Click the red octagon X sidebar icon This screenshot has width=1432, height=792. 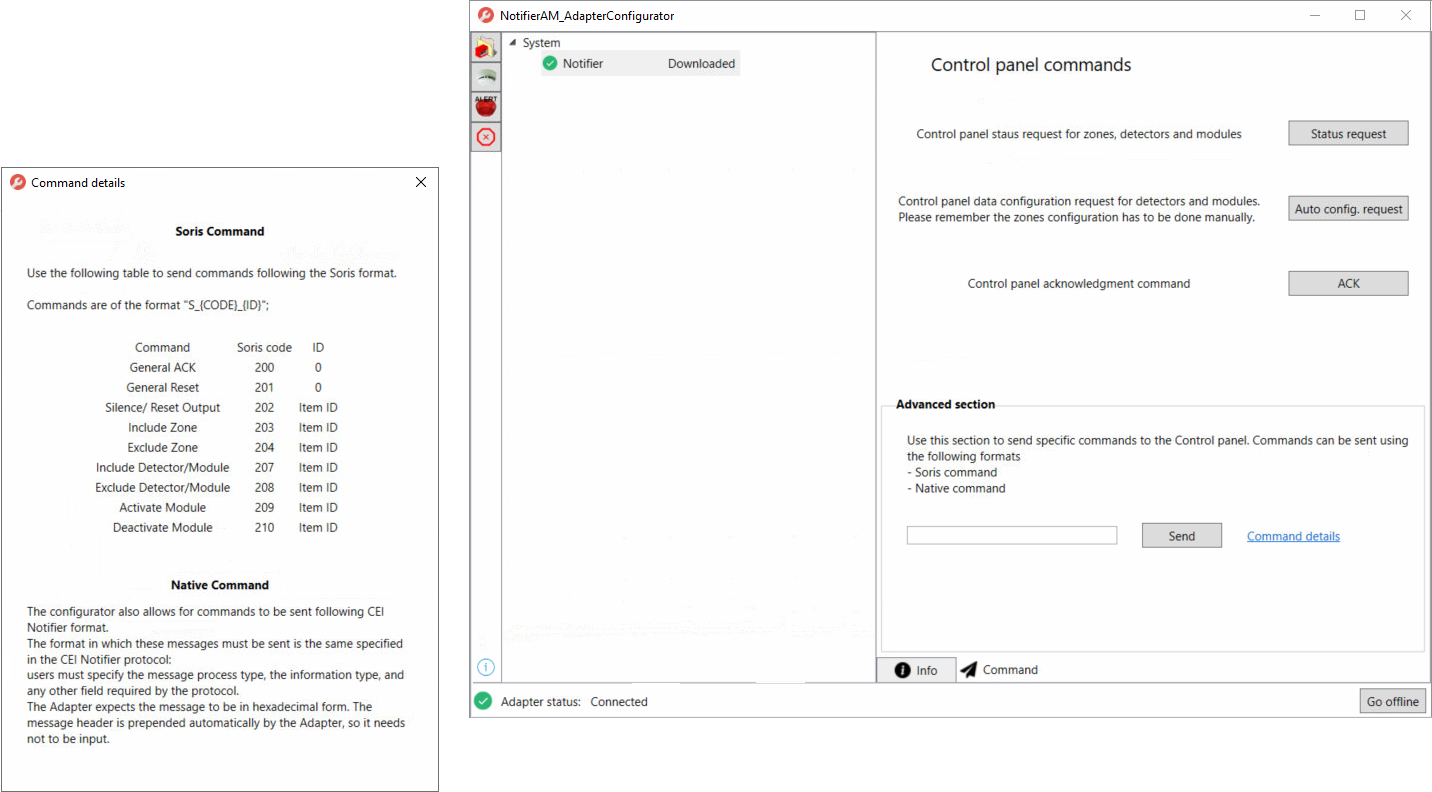486,137
